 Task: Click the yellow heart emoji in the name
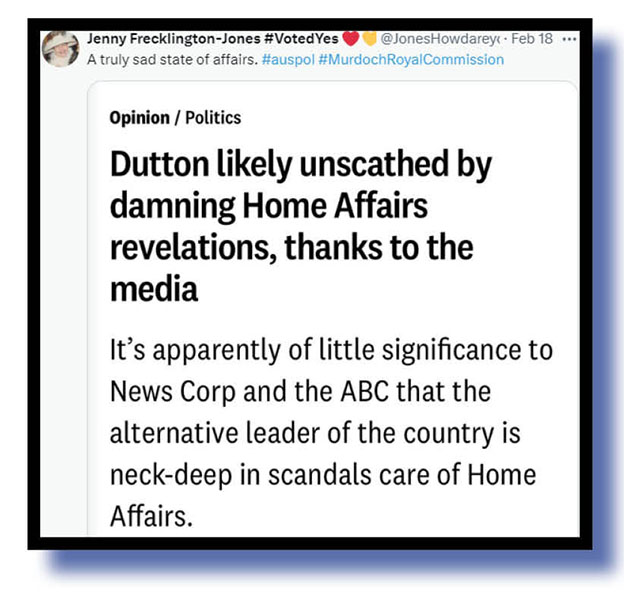click(x=369, y=39)
